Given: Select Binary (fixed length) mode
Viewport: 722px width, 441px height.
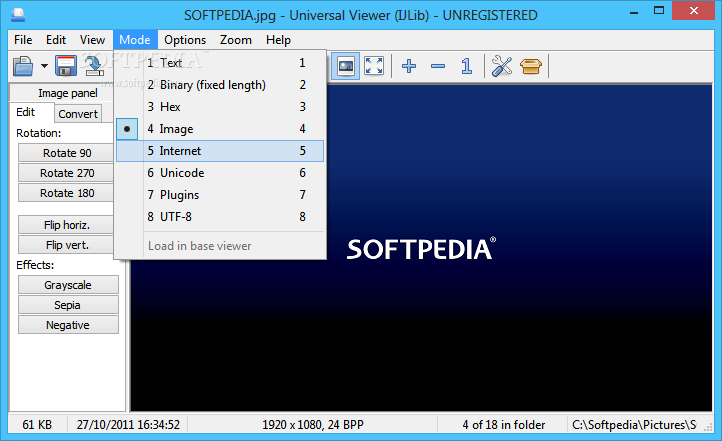Looking at the screenshot, I should coord(220,85).
